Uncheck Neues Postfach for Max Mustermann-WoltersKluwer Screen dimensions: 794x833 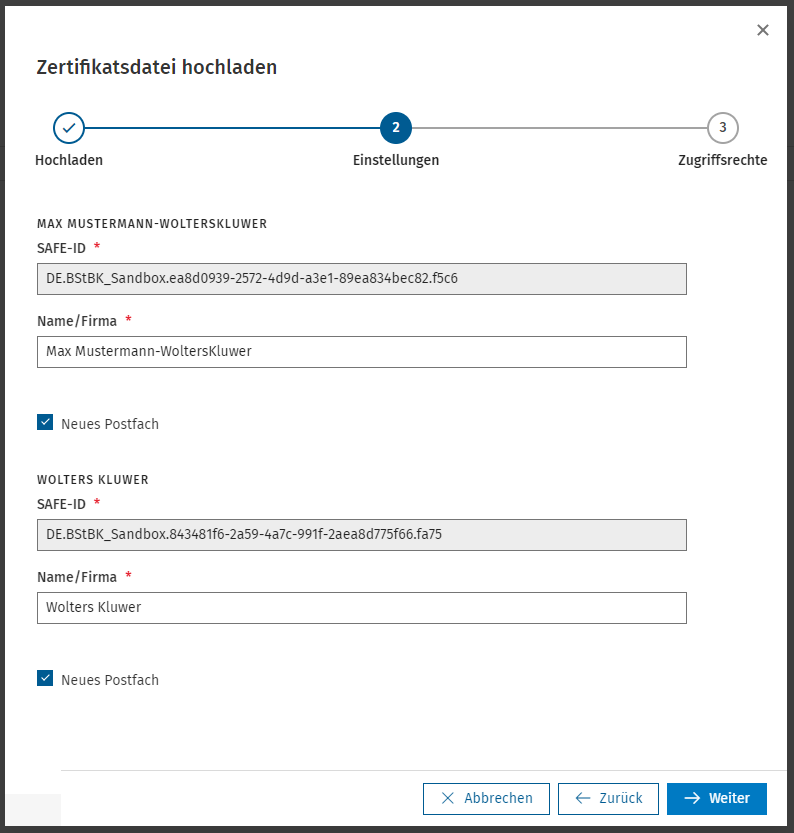coord(45,422)
